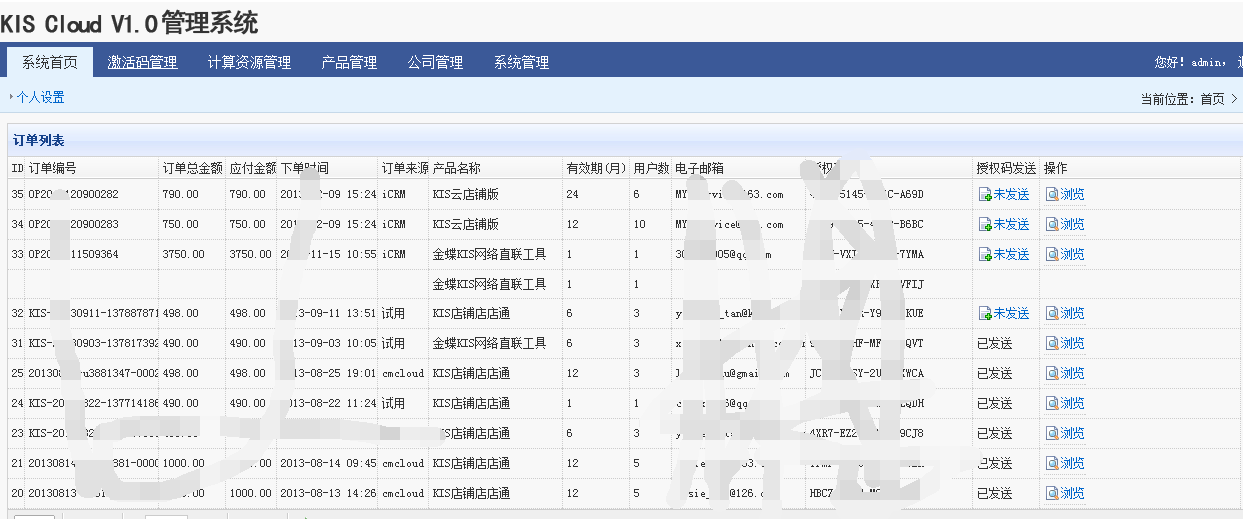Select 应付金额 cell 750.00 in row 34

[248, 225]
